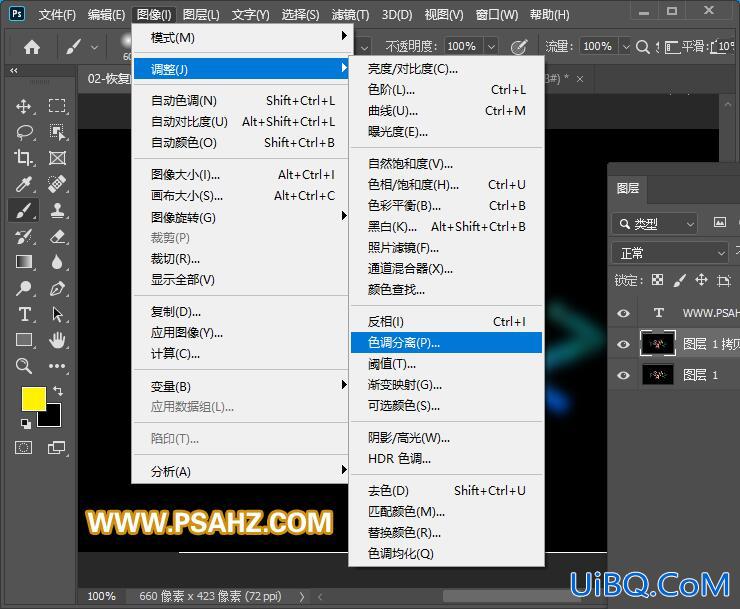Select the Object Selection tool
740x609 pixels.
point(57,132)
